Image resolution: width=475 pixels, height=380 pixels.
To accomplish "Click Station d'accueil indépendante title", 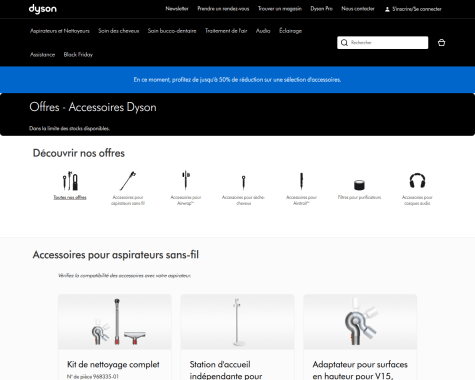I will point(226,370).
